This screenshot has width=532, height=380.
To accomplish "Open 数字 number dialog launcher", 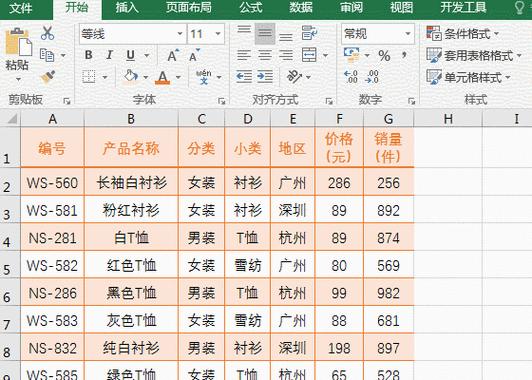I will click(x=412, y=101).
